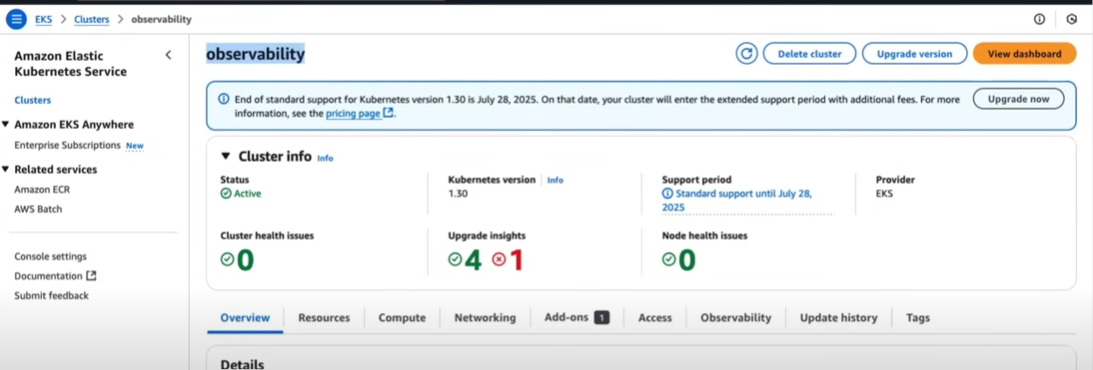Click the green Active status check icon
The width and height of the screenshot is (1093, 370).
point(226,194)
